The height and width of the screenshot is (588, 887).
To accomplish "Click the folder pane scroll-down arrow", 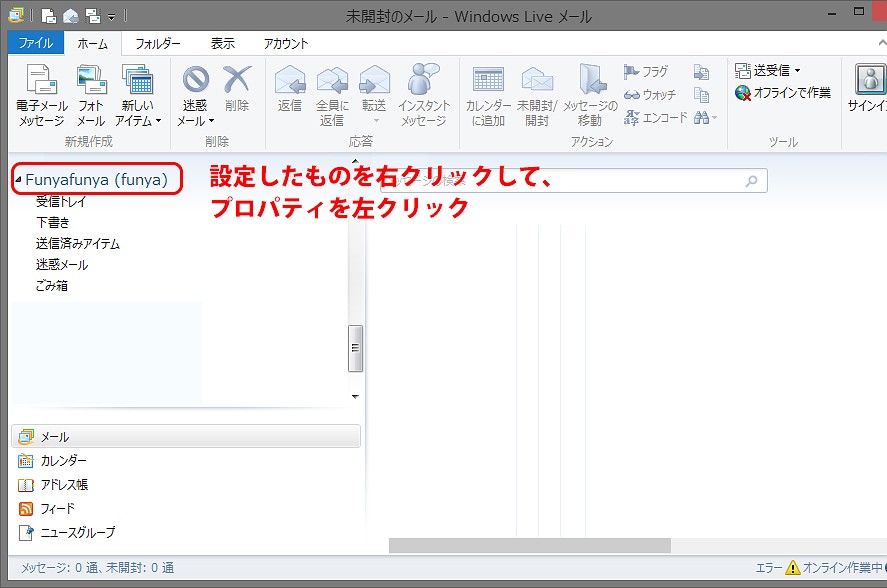I will (x=355, y=397).
